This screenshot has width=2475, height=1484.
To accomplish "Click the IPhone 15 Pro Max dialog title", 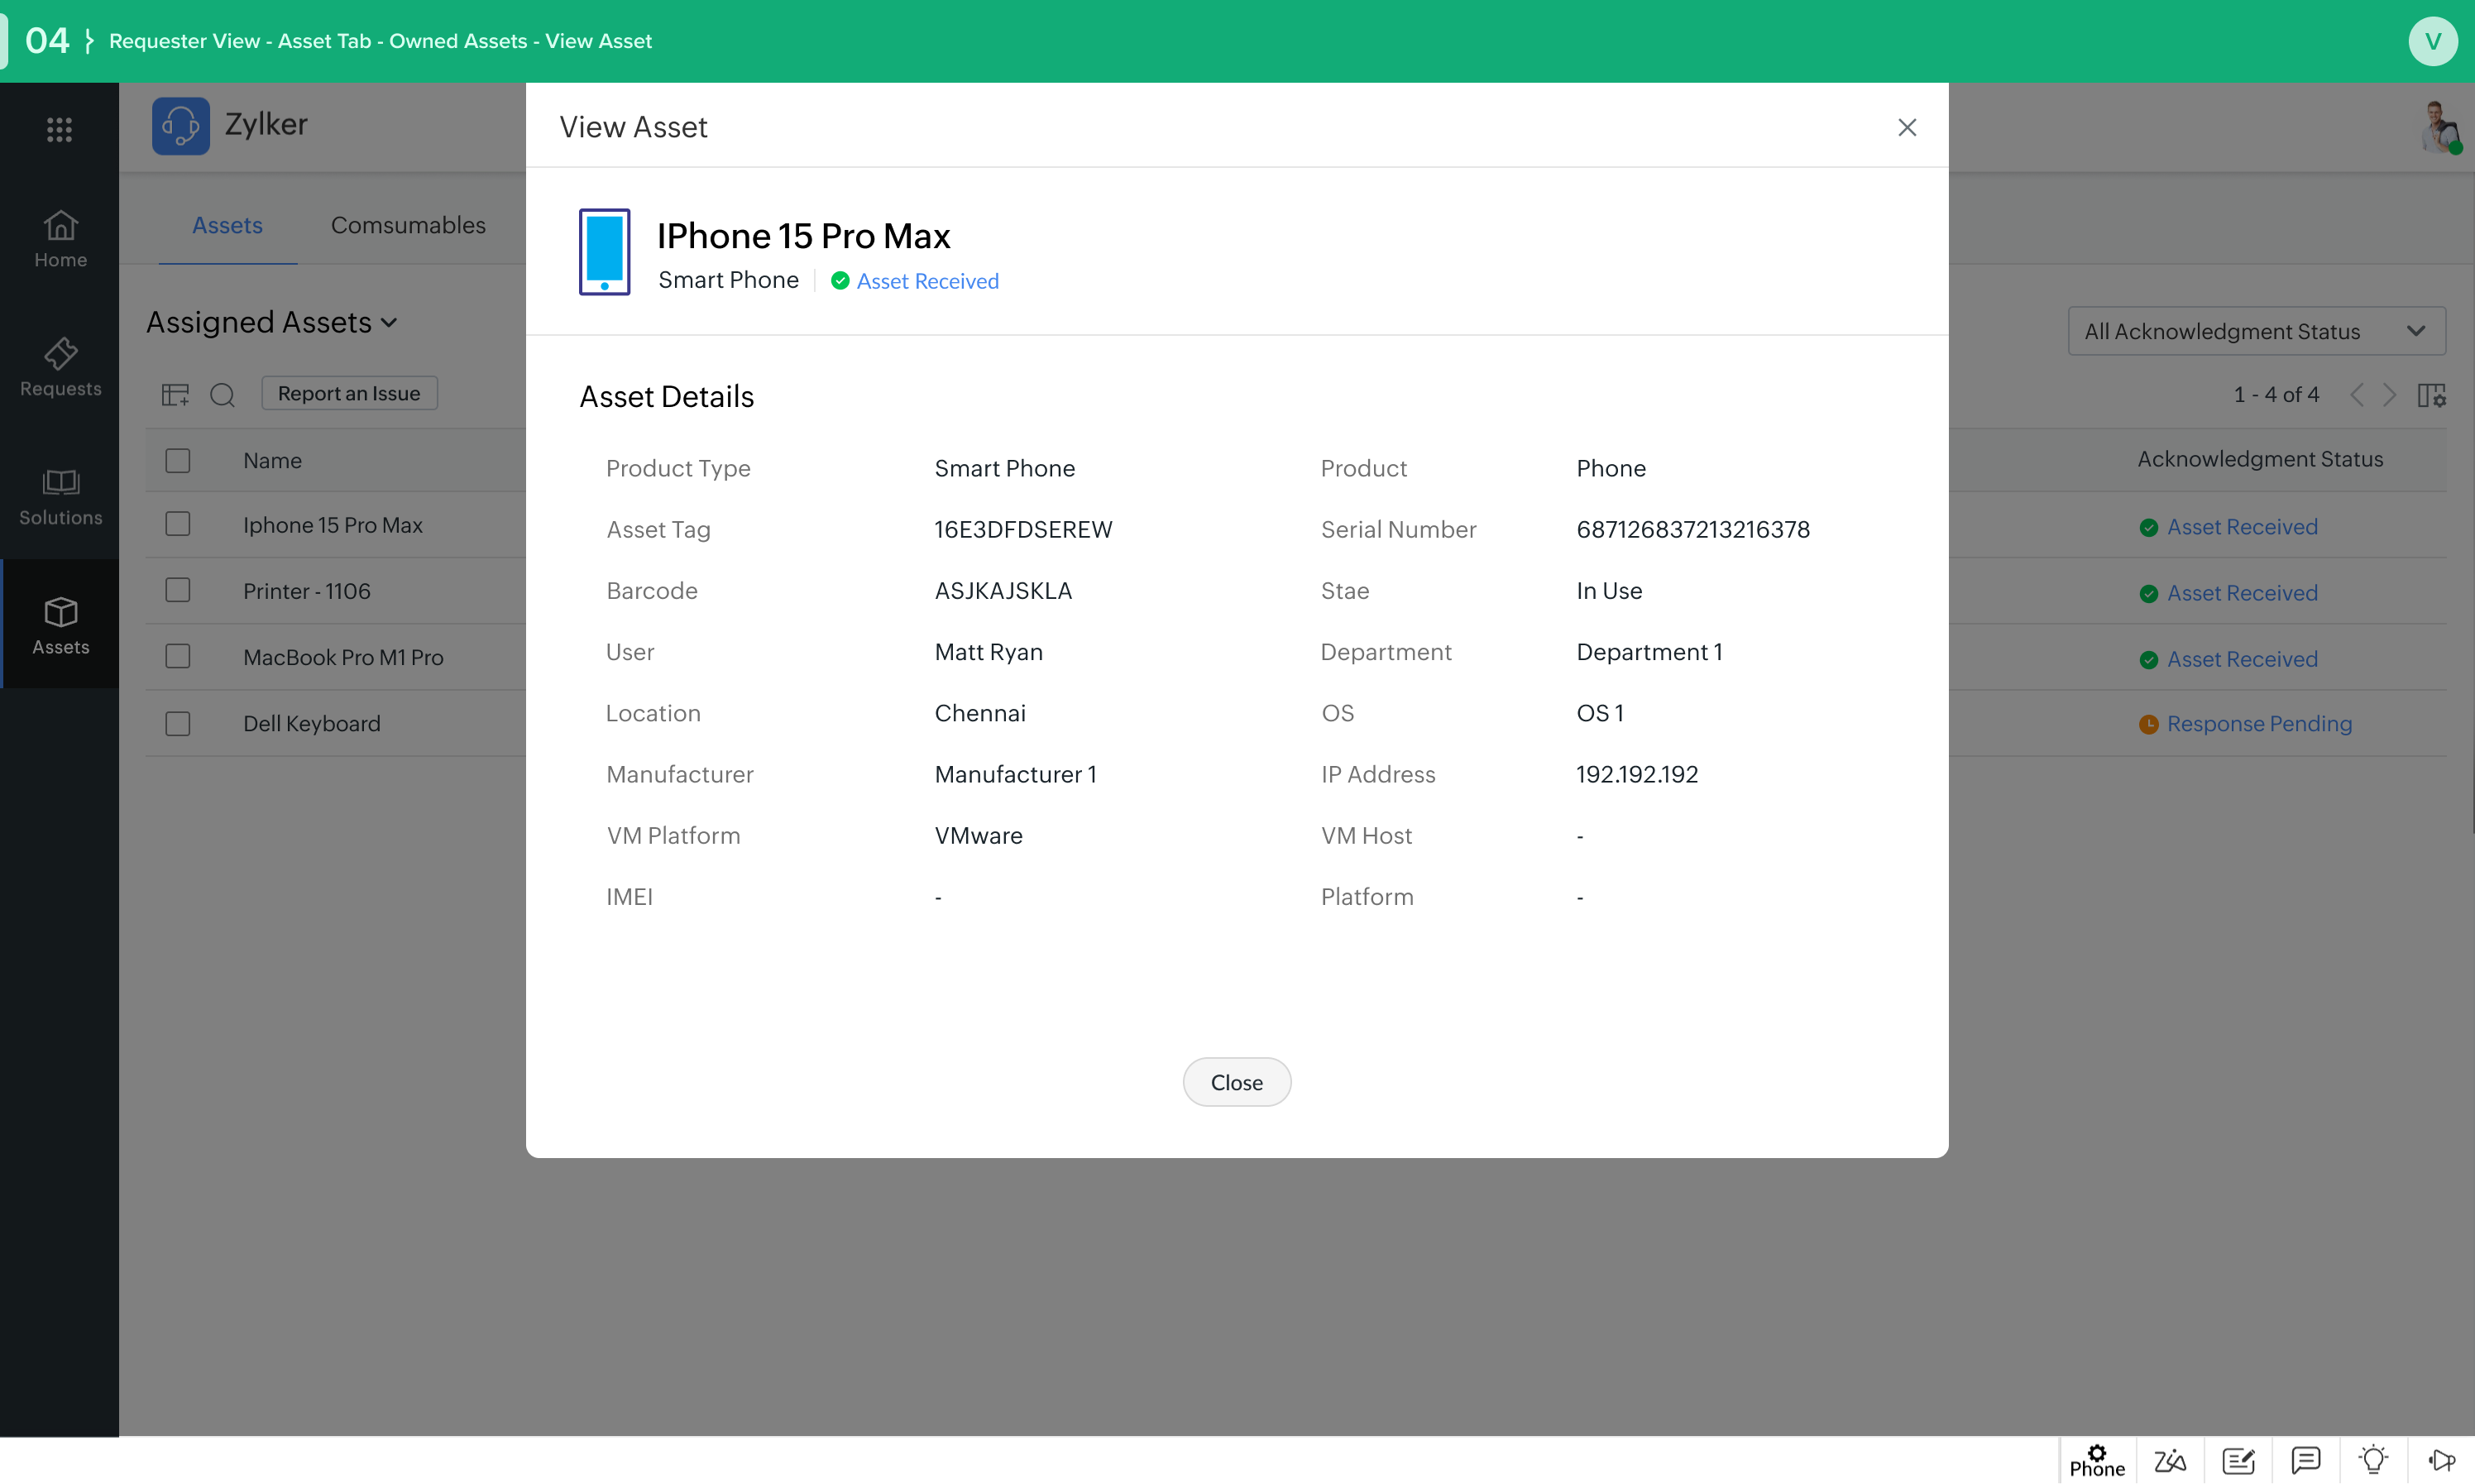I will point(803,236).
